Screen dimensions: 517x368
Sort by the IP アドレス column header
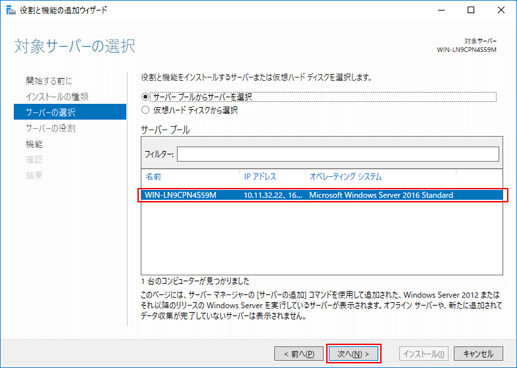coord(260,176)
